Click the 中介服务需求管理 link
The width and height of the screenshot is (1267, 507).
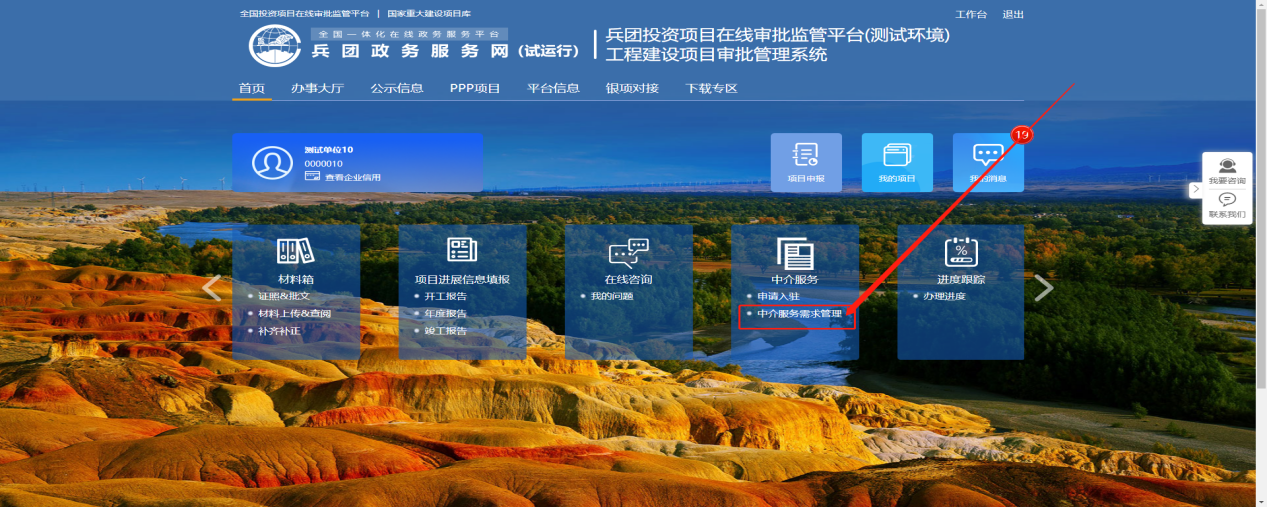point(799,314)
